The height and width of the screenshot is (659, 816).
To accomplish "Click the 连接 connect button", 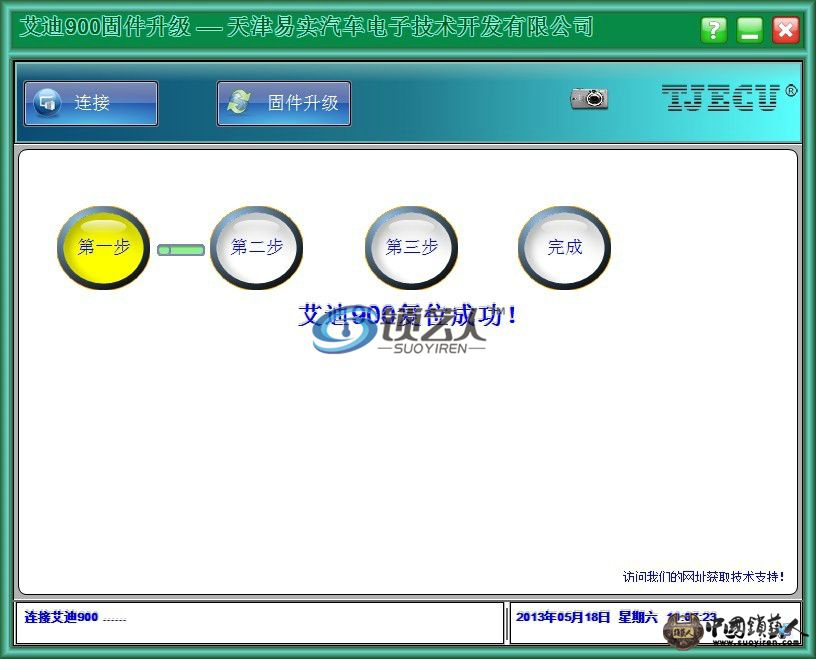I will pyautogui.click(x=91, y=103).
